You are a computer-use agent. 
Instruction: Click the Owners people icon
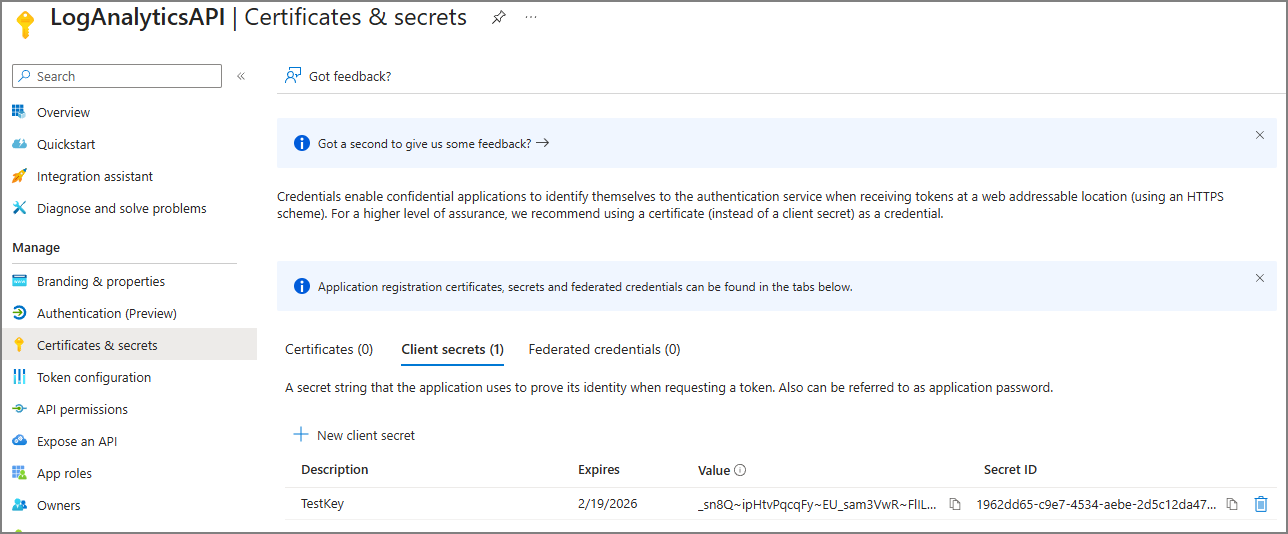tap(19, 505)
